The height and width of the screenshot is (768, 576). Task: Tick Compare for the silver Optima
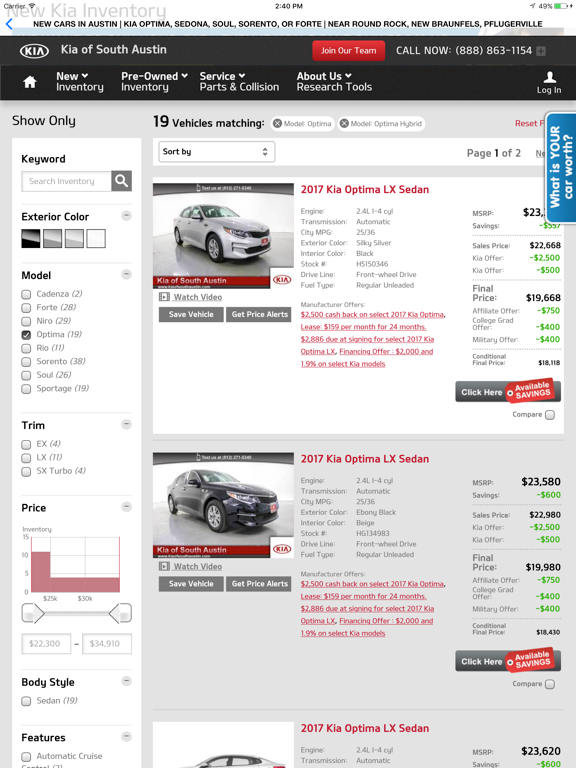550,415
